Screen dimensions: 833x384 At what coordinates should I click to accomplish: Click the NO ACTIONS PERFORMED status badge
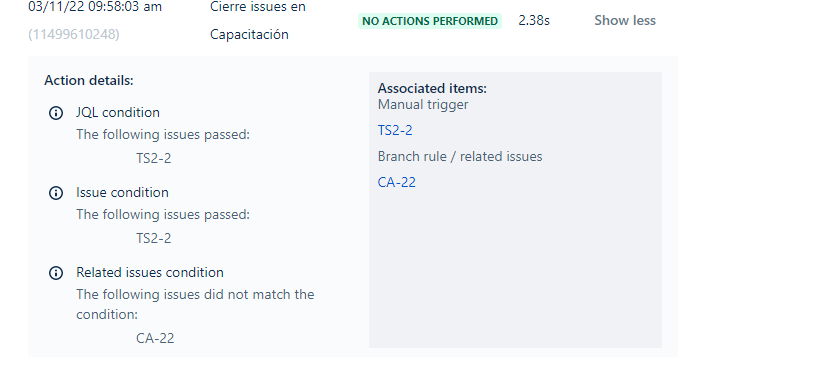pyautogui.click(x=430, y=21)
